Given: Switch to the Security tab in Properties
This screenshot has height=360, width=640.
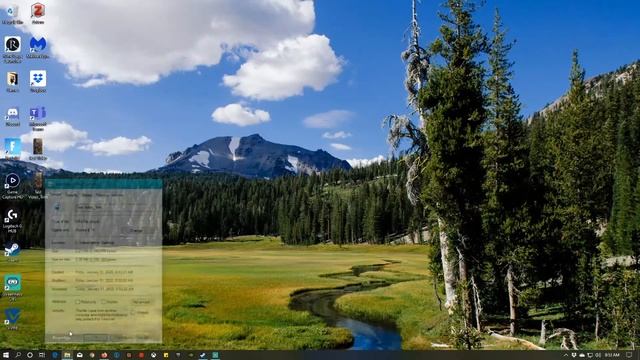Looking at the screenshot, I should pyautogui.click(x=72, y=195).
